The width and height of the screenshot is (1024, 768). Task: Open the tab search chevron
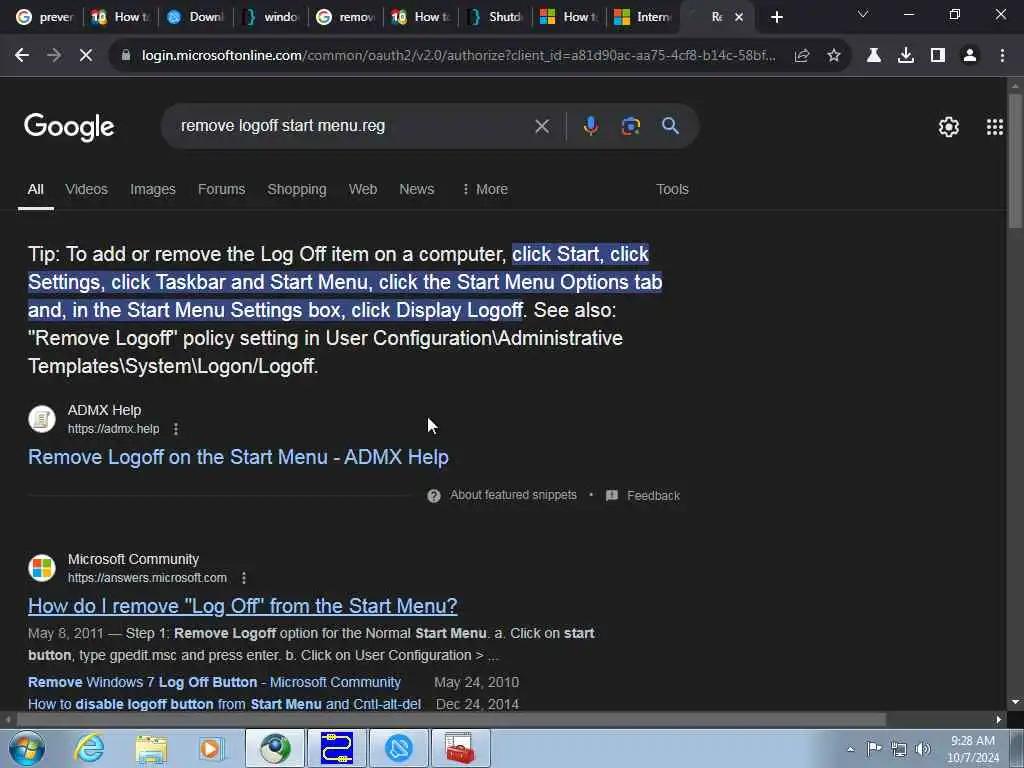[863, 14]
